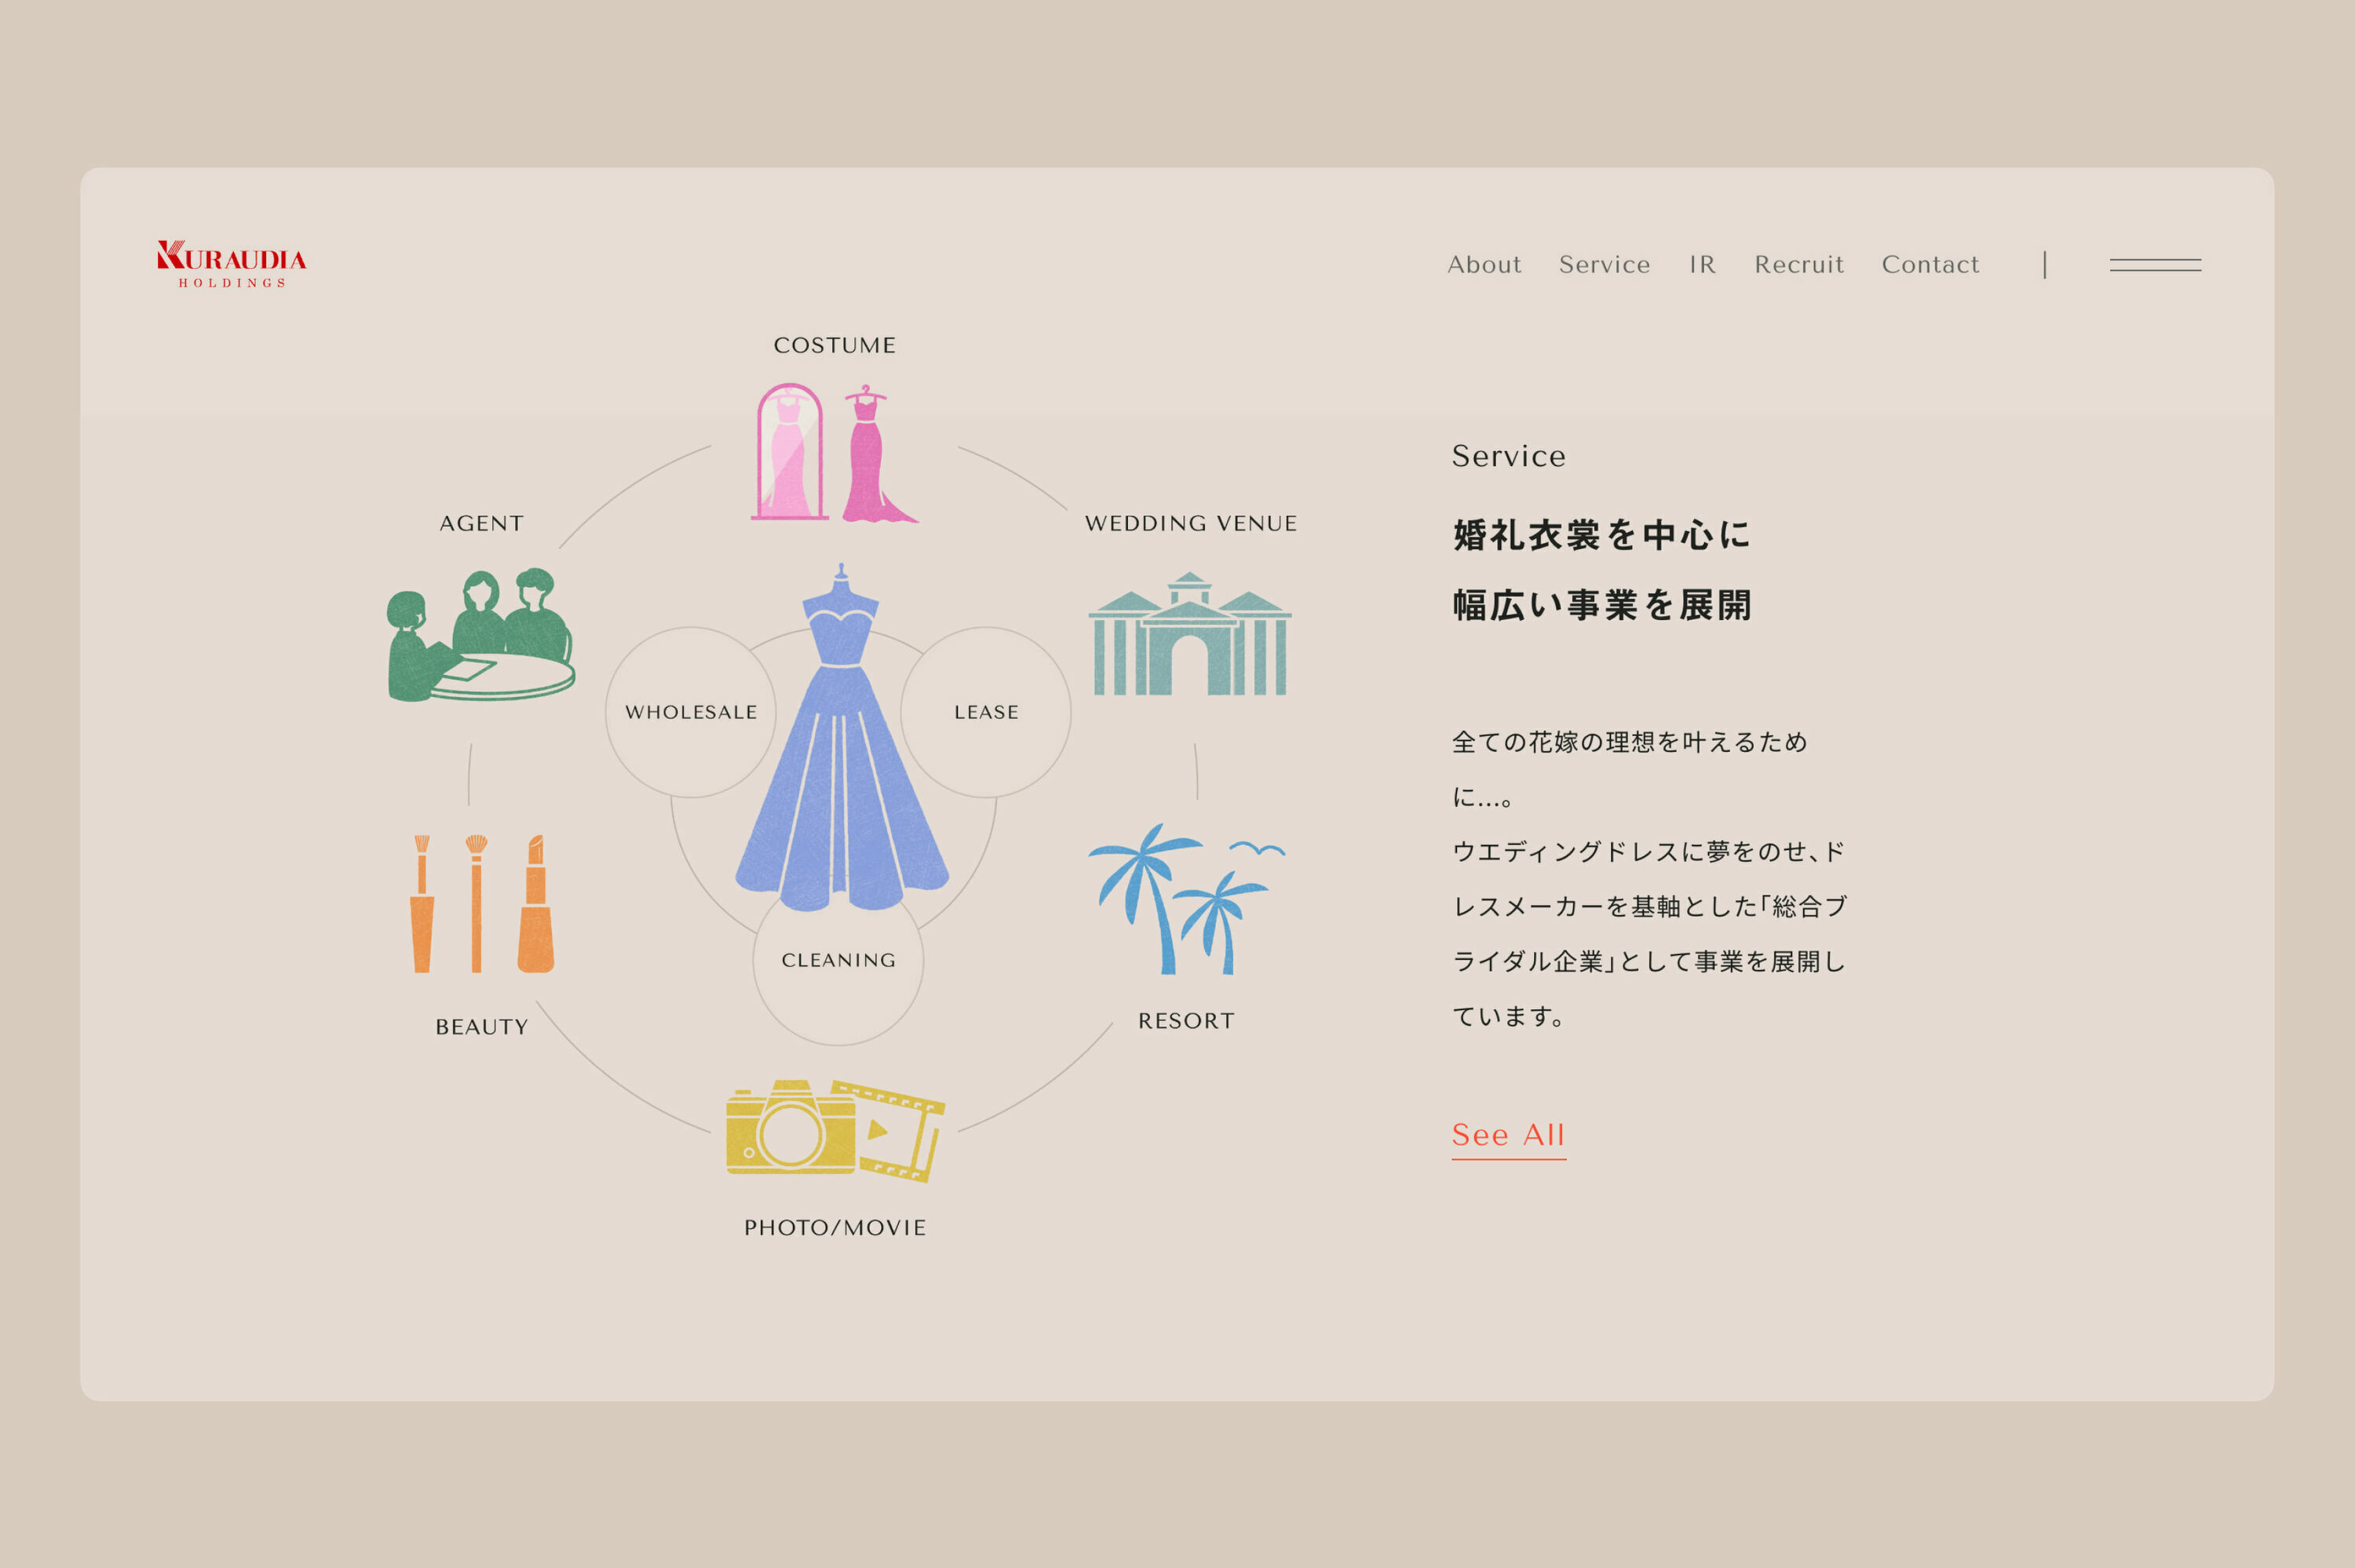Open the hamburger menu lines icon
This screenshot has height=1568, width=2355.
2154,265
